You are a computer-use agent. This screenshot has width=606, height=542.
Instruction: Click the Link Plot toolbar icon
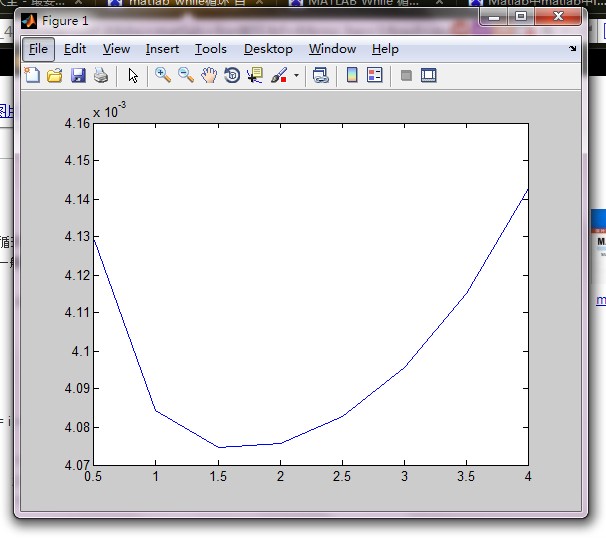click(x=321, y=75)
